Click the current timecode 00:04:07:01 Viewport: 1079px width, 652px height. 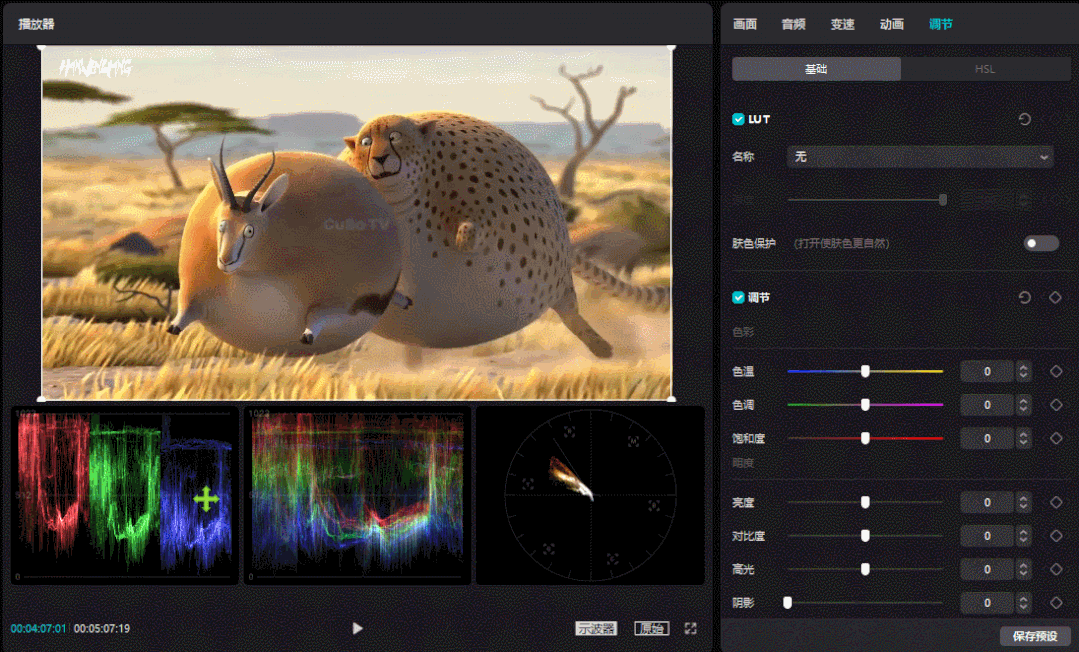click(x=39, y=629)
